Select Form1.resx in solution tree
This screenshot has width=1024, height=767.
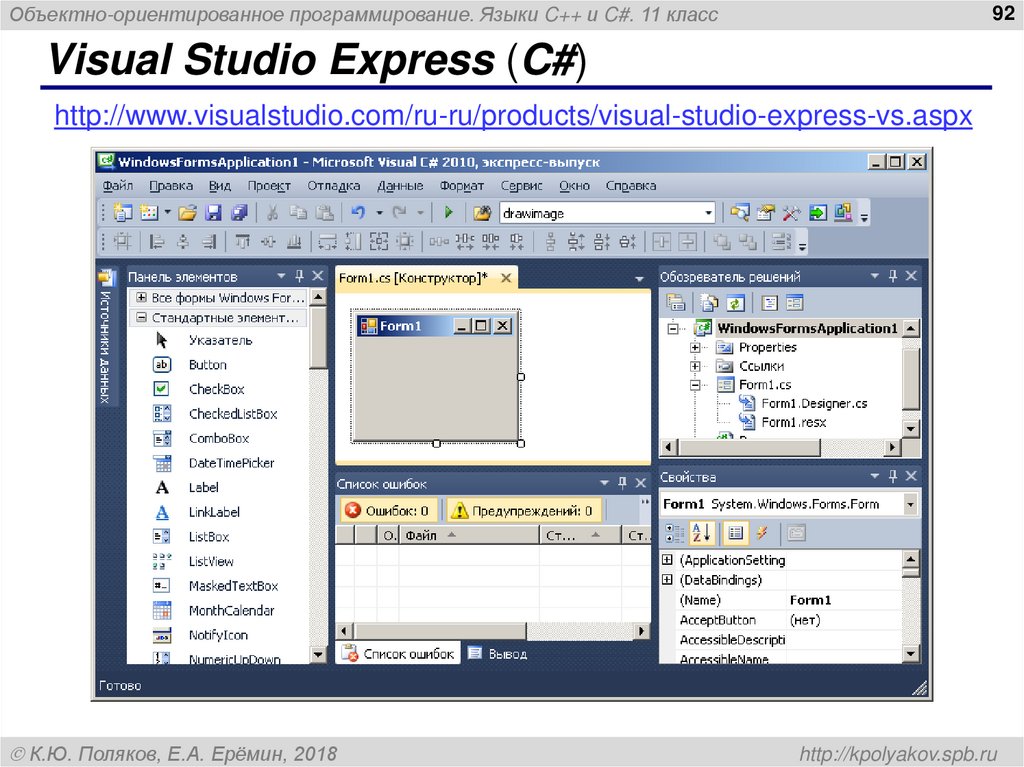(x=793, y=423)
